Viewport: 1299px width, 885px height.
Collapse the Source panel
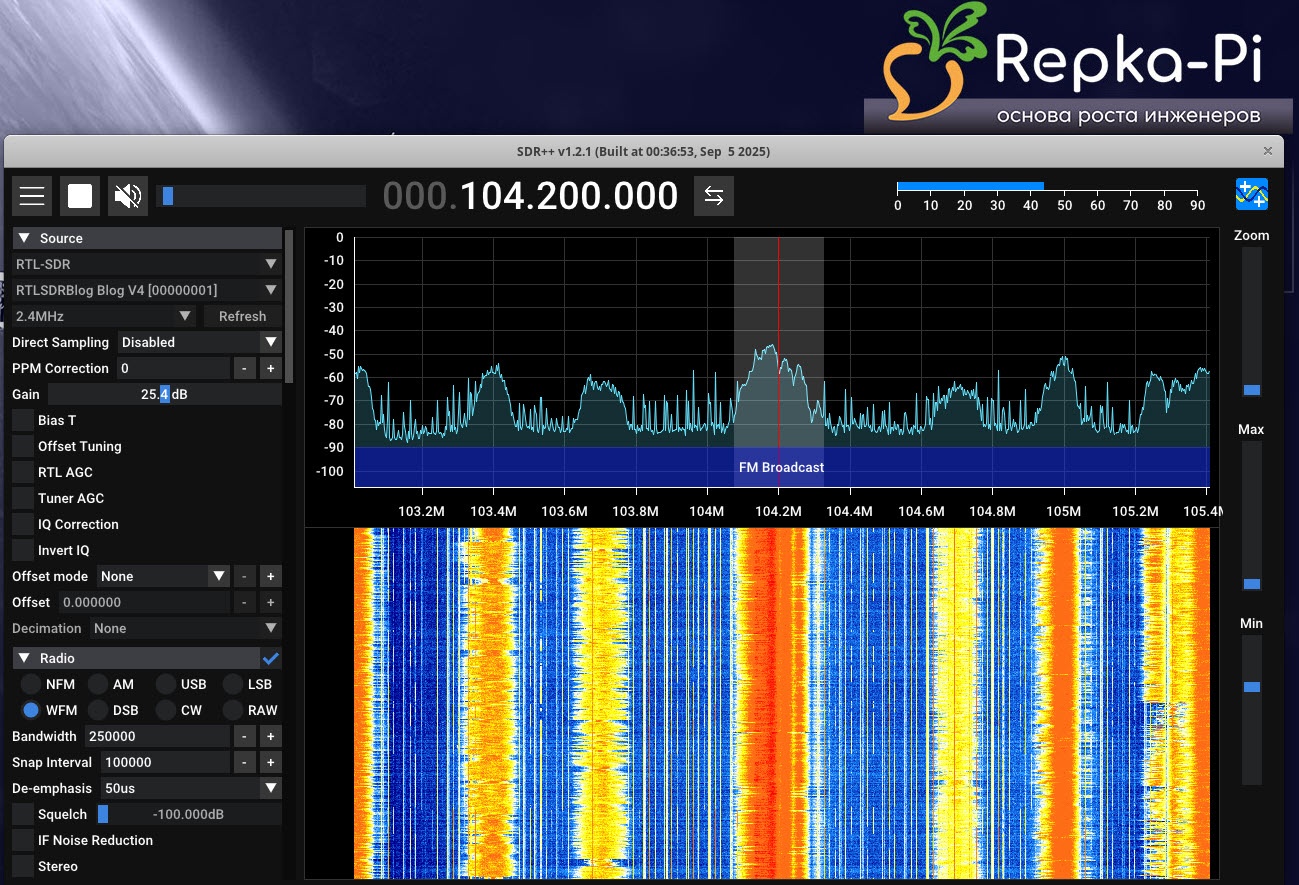click(x=23, y=237)
